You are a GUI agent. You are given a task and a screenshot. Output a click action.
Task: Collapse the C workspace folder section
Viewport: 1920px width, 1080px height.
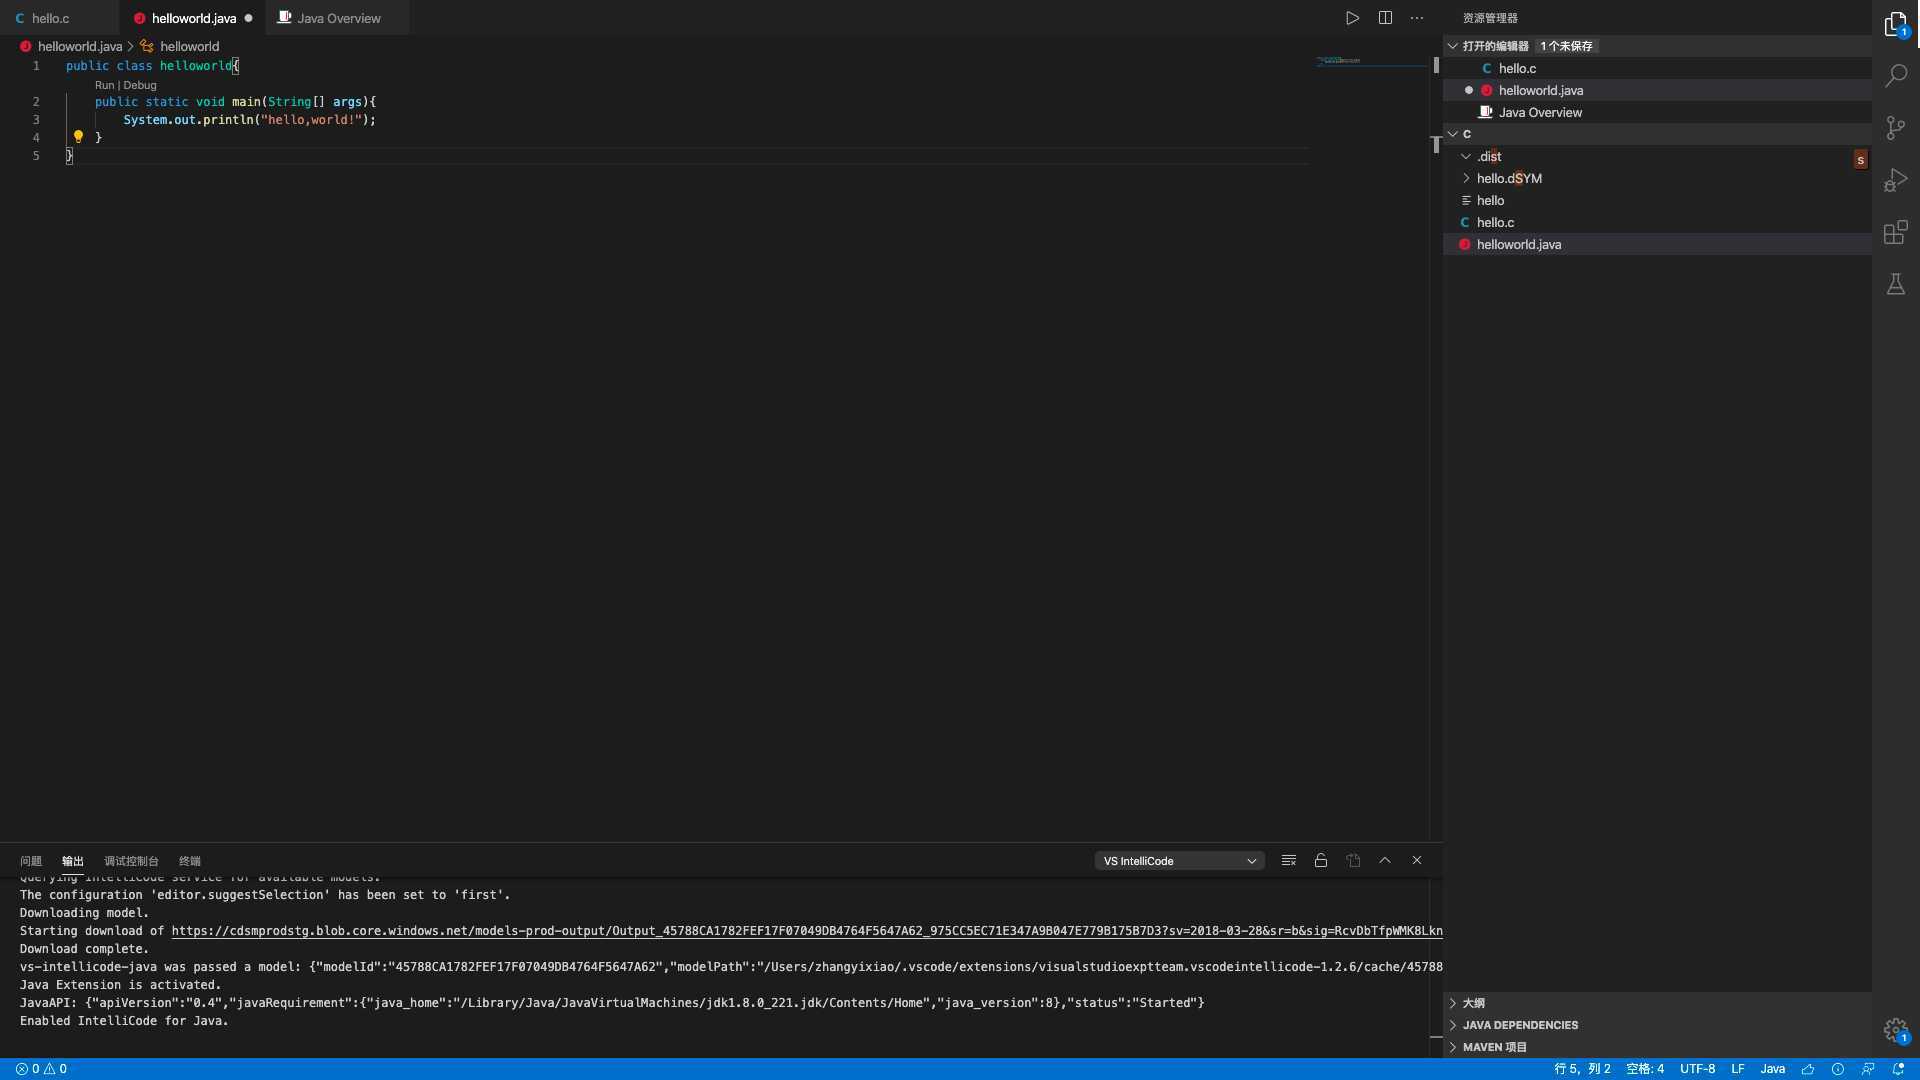coord(1453,134)
